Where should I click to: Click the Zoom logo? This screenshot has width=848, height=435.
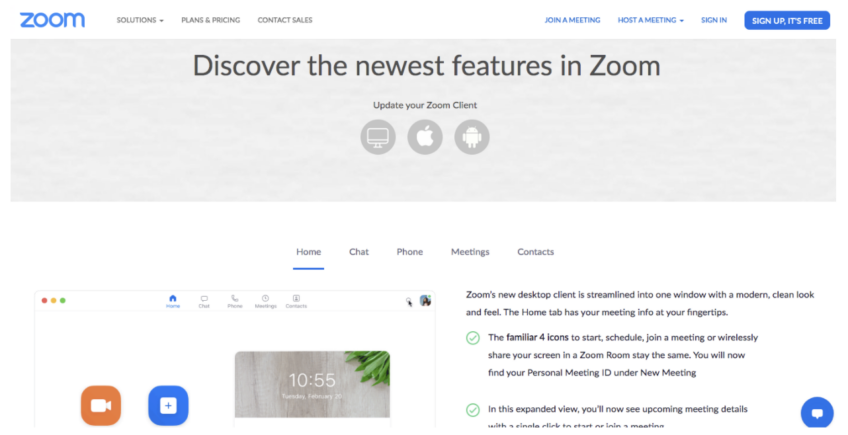coord(52,20)
